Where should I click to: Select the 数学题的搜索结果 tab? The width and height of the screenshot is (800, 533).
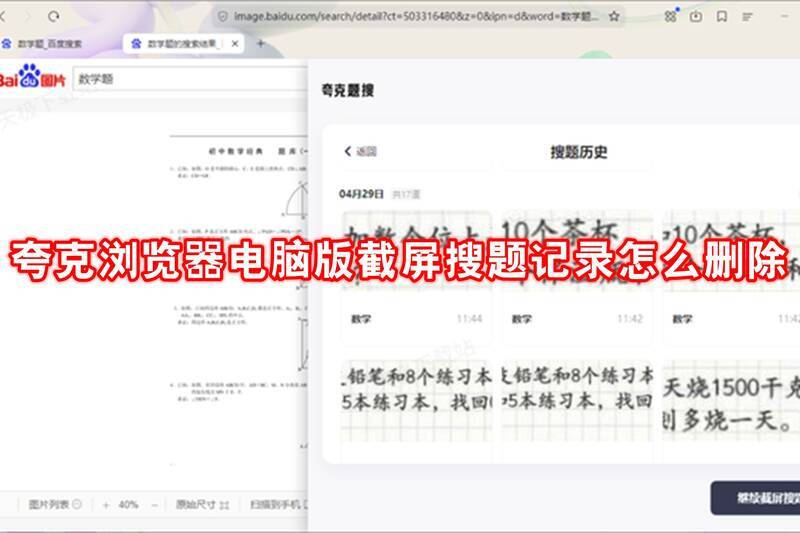[182, 44]
